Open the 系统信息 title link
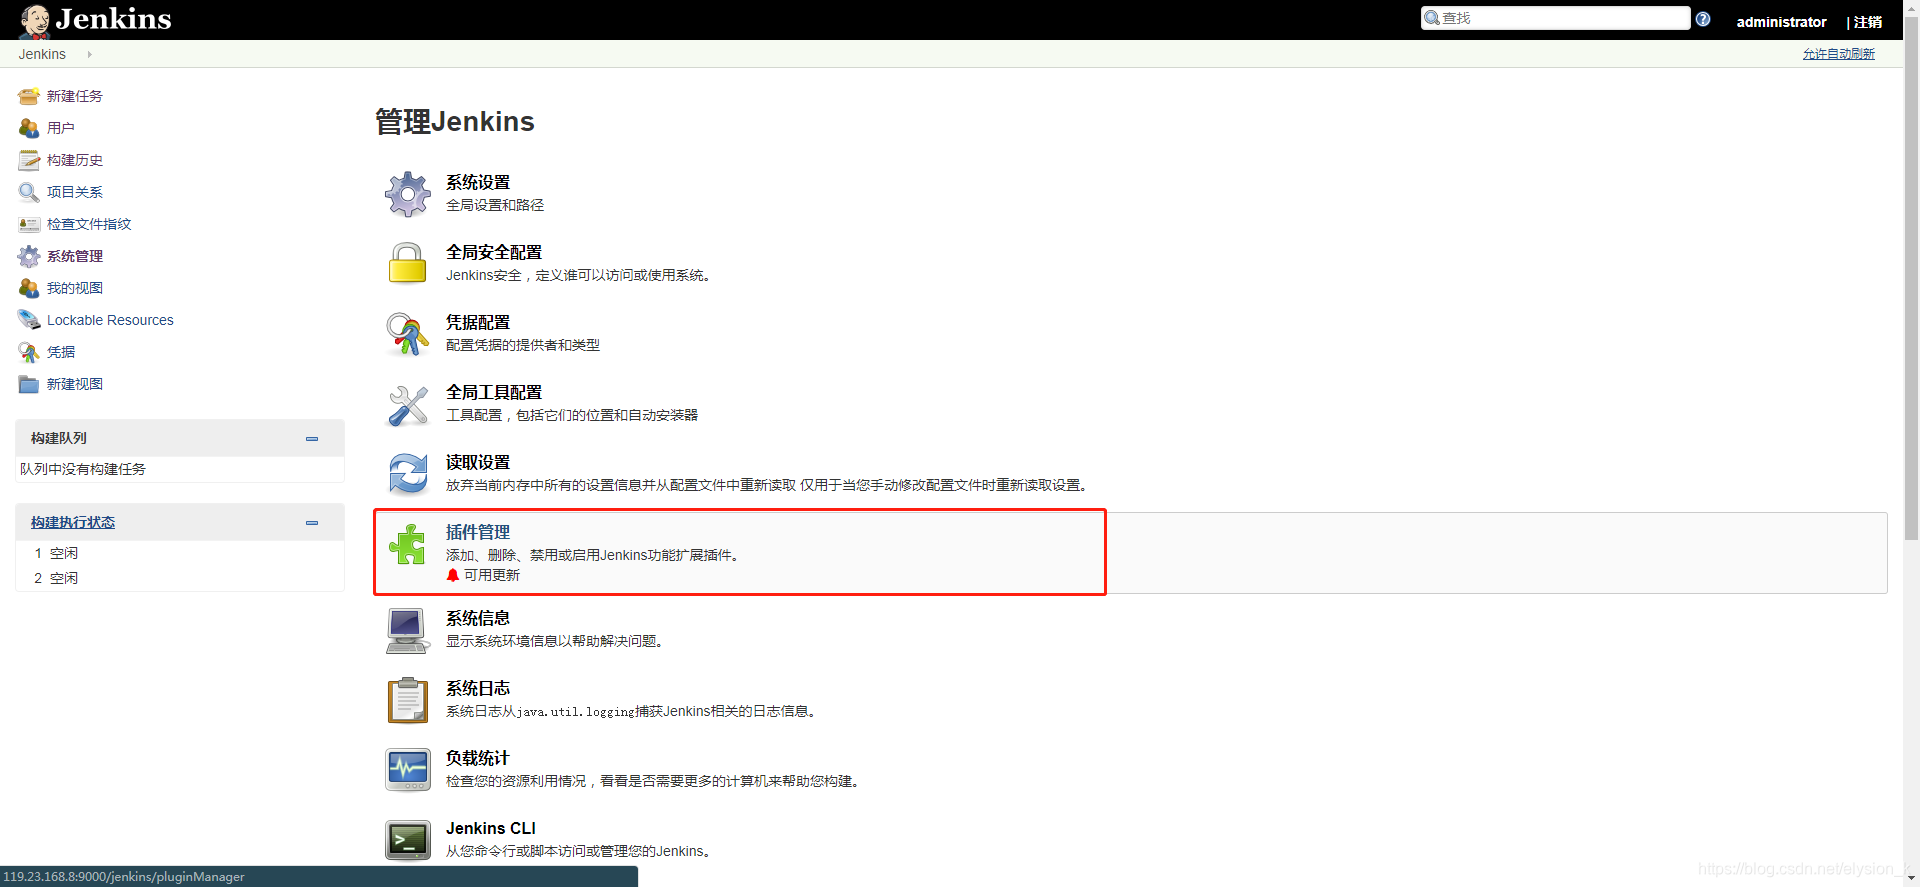The image size is (1920, 887). coord(478,618)
